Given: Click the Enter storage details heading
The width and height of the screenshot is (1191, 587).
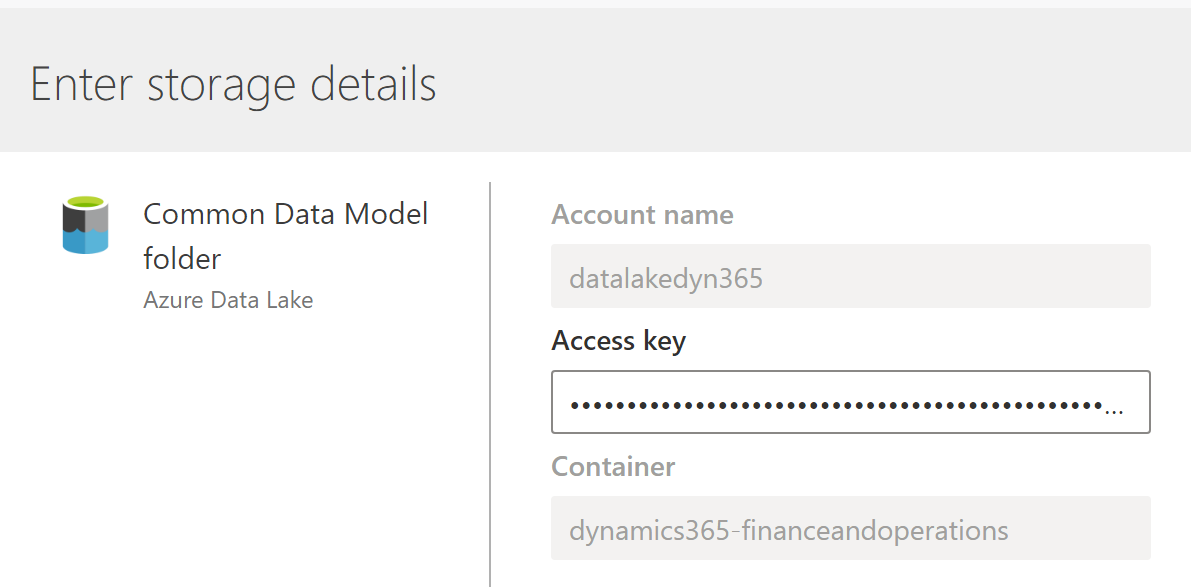Looking at the screenshot, I should pos(233,84).
